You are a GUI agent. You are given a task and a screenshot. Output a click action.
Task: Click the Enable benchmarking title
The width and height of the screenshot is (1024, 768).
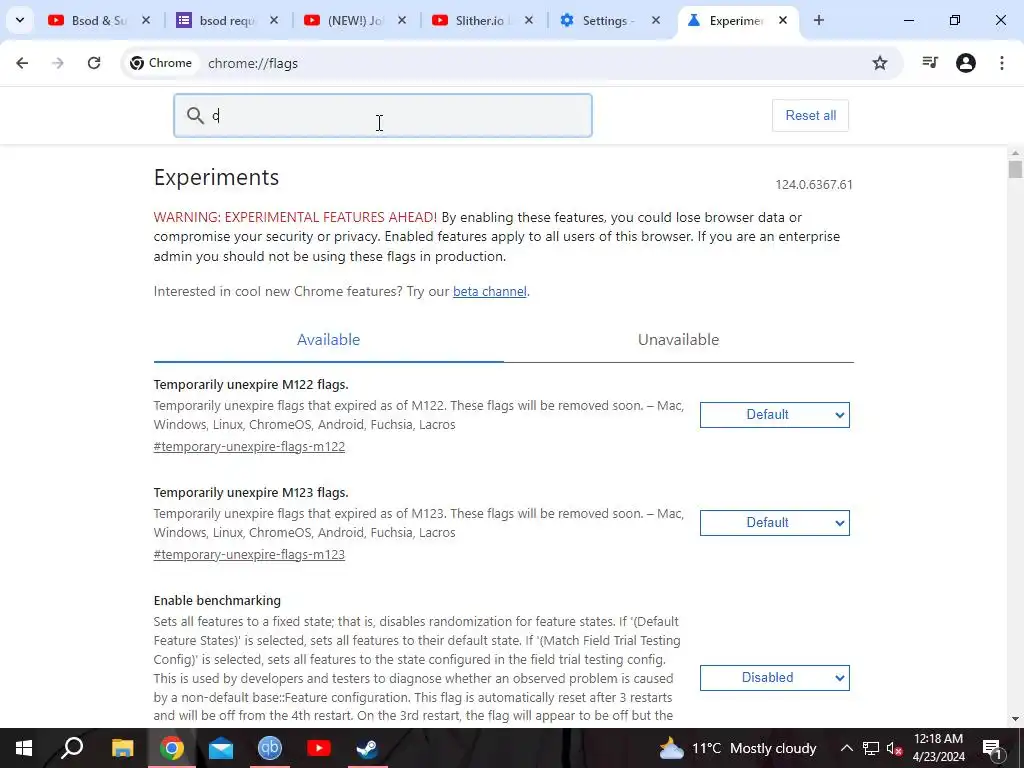click(217, 600)
